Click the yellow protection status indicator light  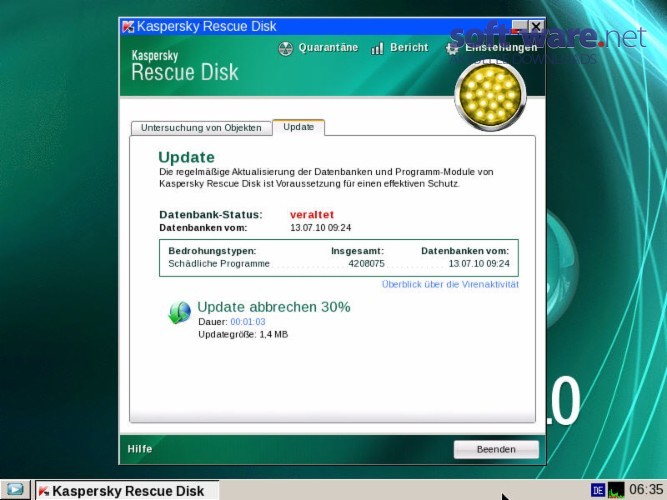(490, 95)
